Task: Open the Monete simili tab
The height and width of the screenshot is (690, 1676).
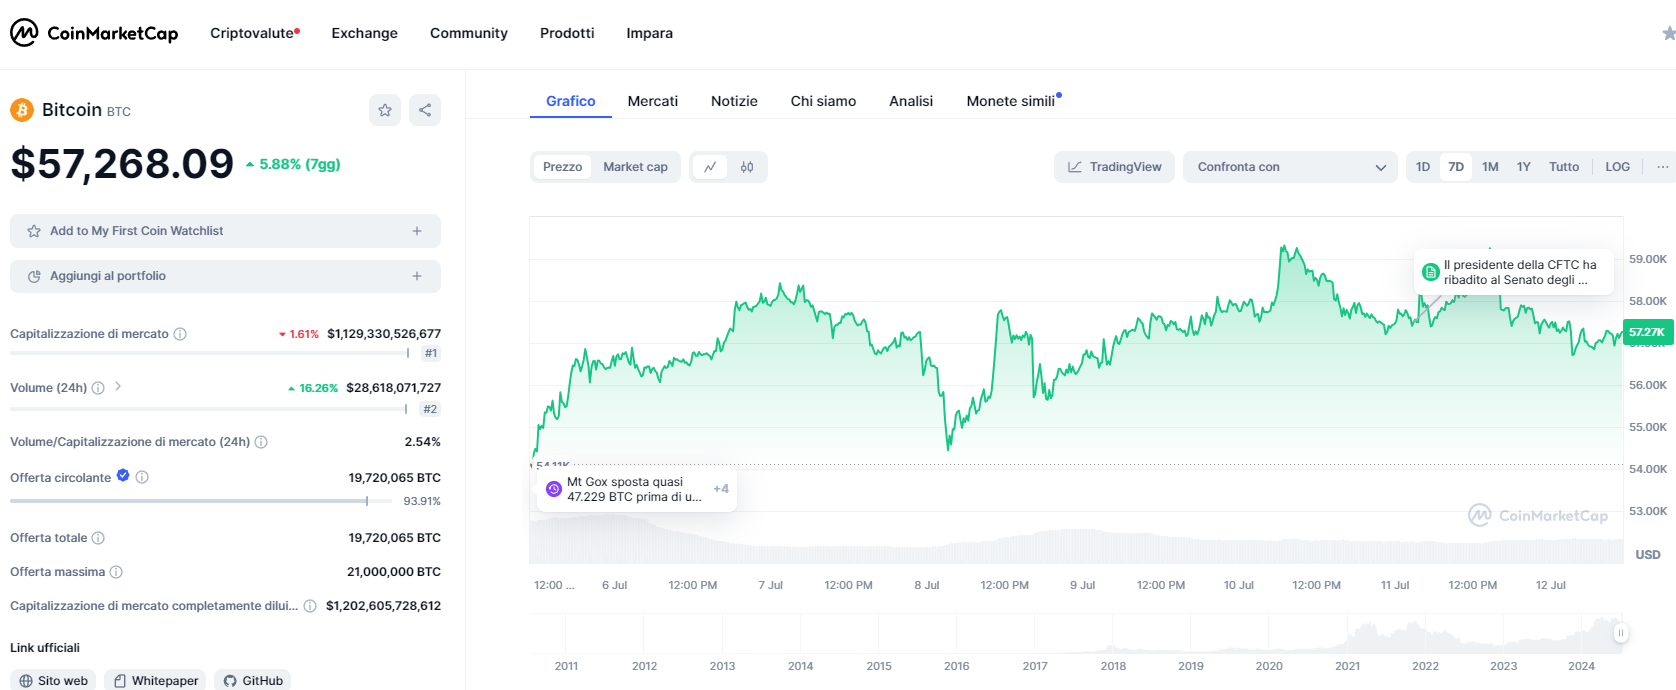Action: pos(1013,101)
